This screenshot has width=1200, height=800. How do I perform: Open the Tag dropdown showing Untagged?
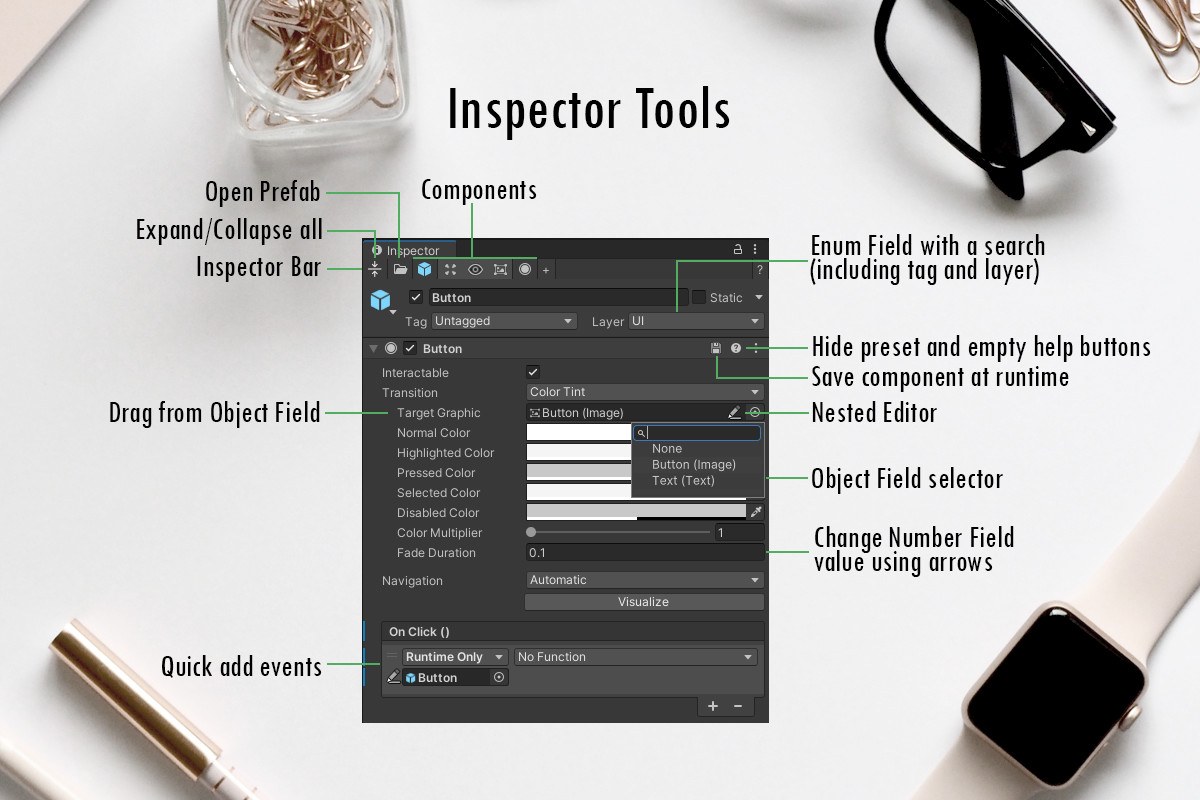coord(504,321)
